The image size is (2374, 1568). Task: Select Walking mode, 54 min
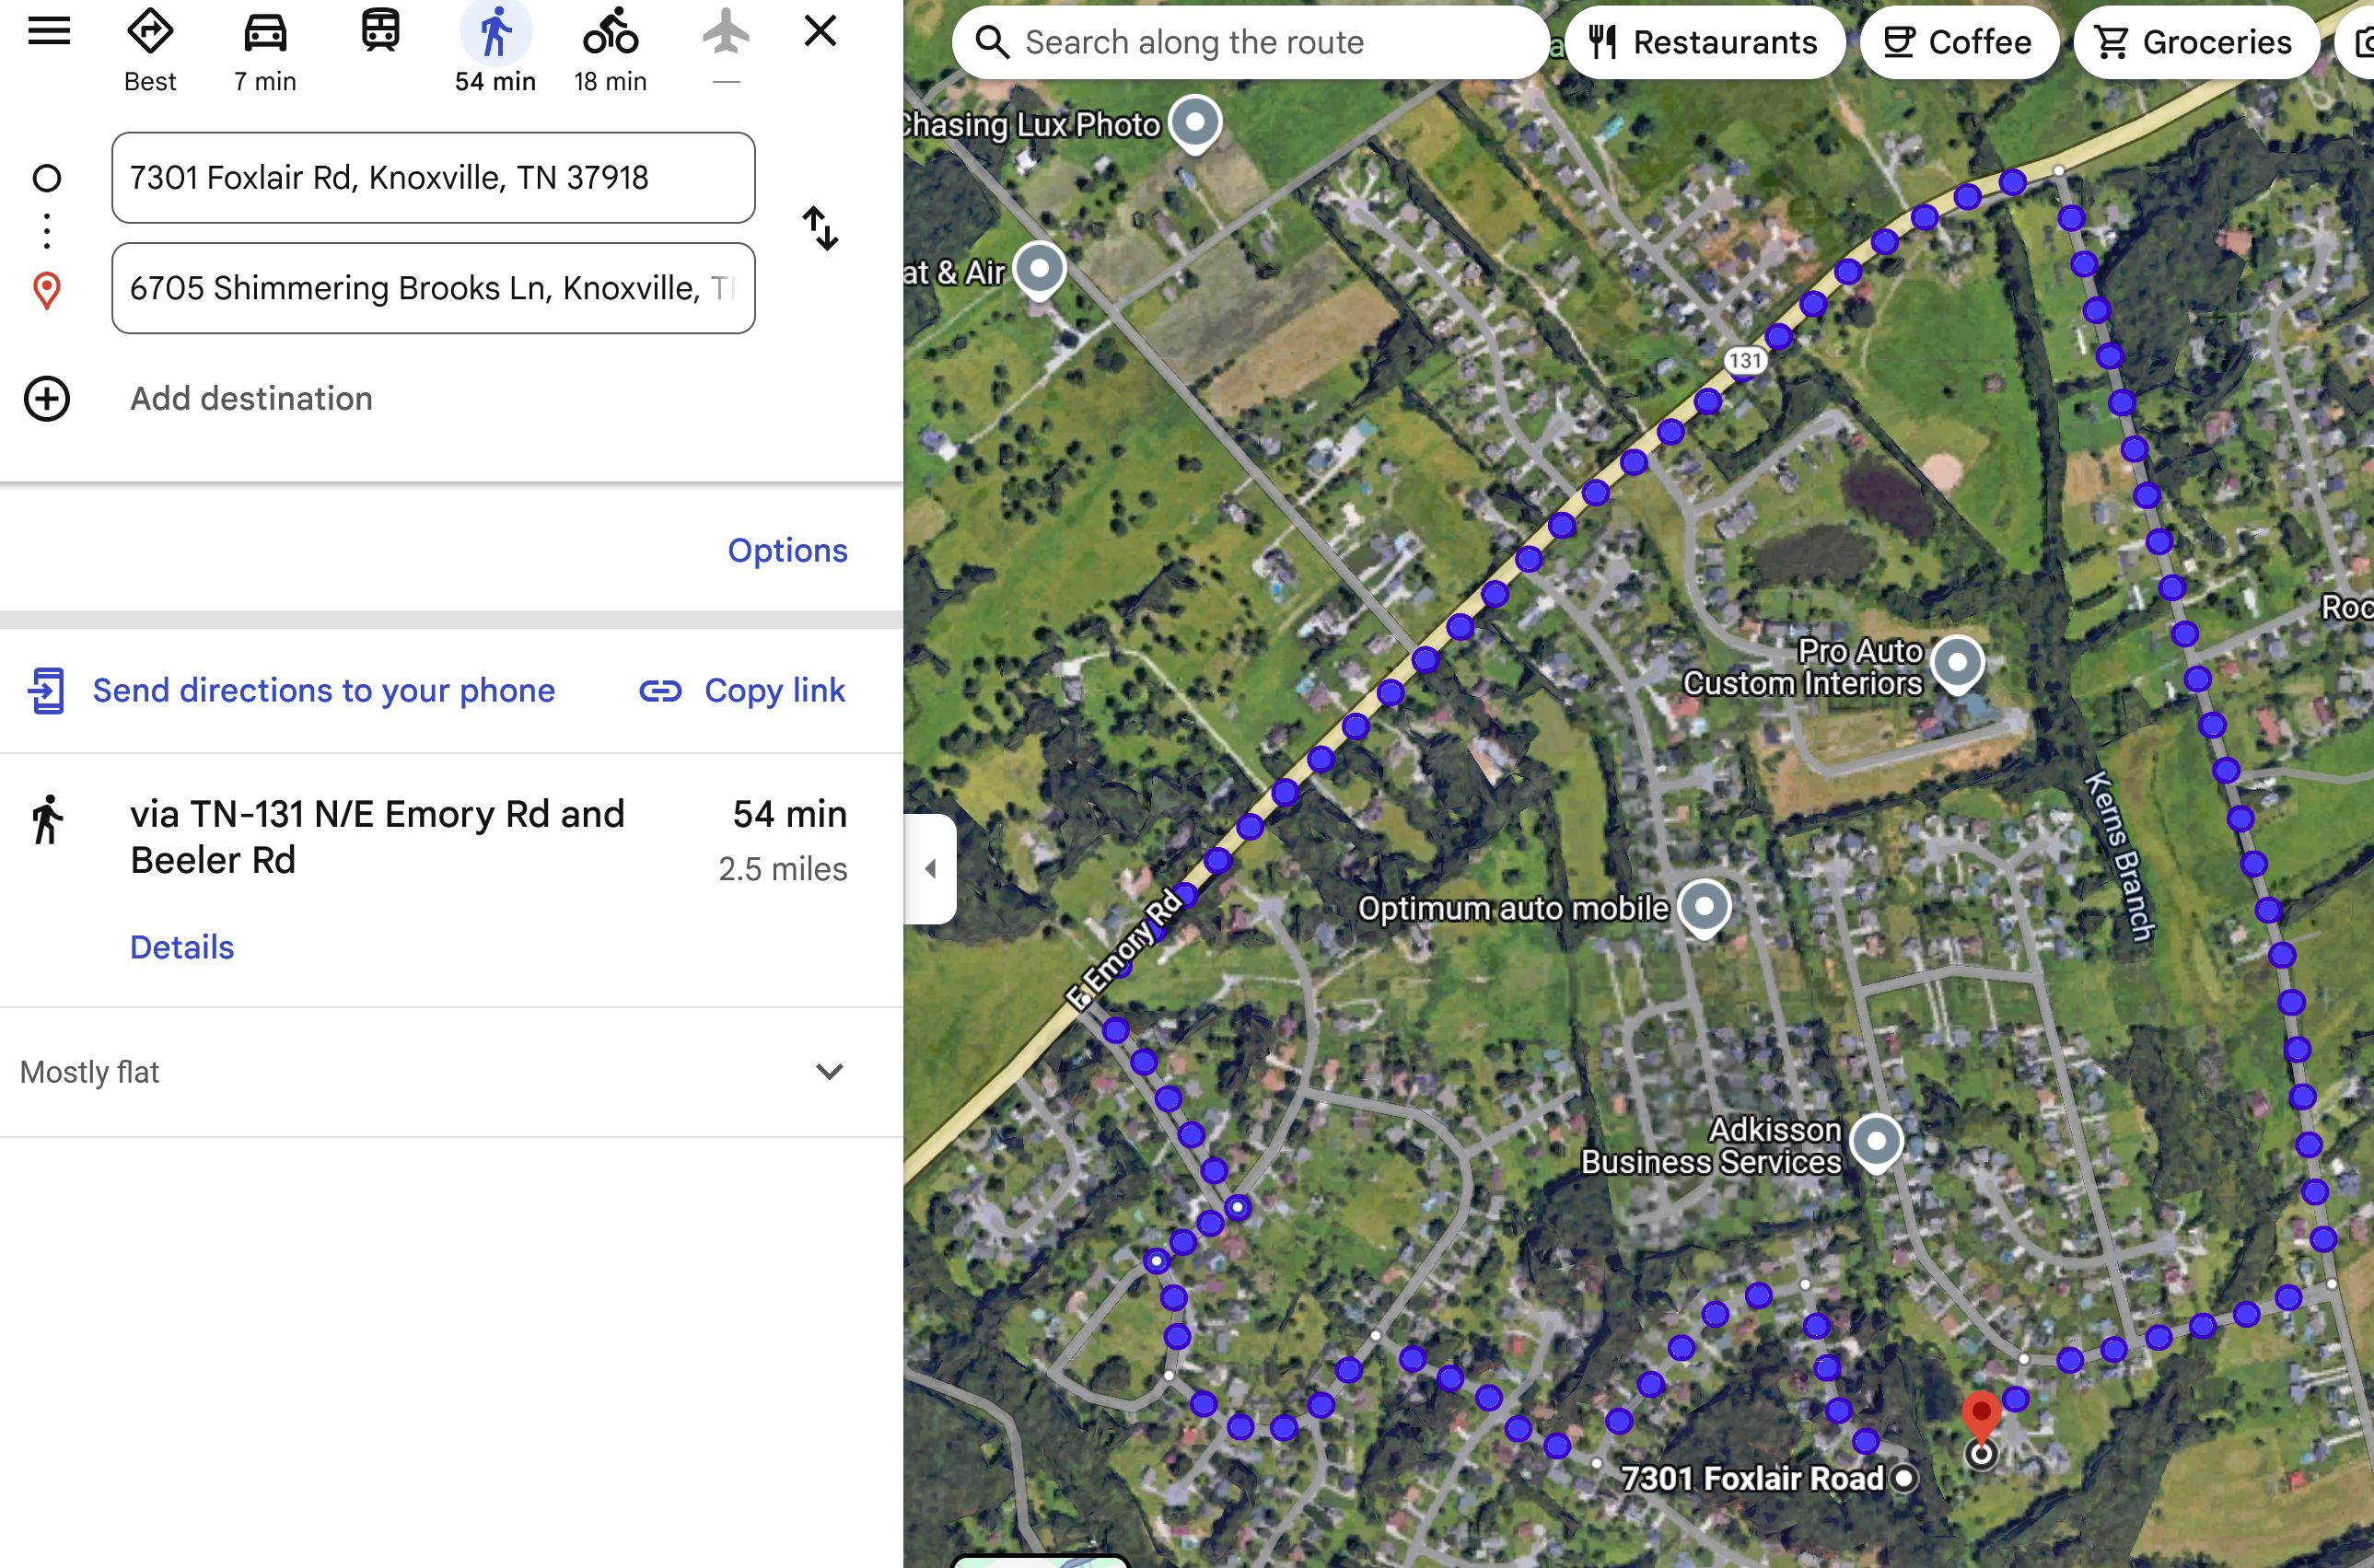(x=495, y=50)
